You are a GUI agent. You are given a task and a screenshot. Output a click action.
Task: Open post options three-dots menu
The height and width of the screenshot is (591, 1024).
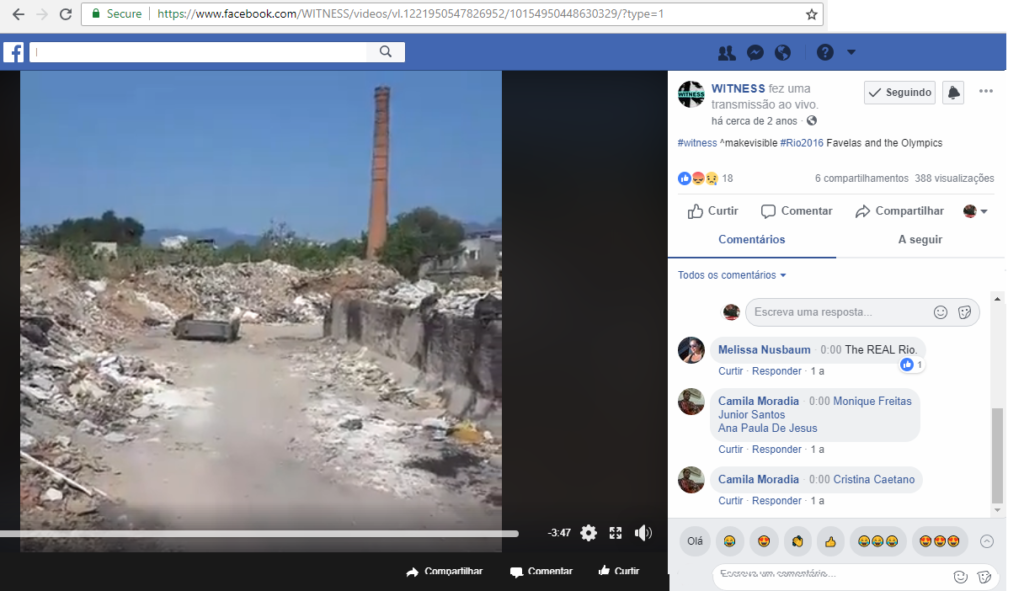986,92
